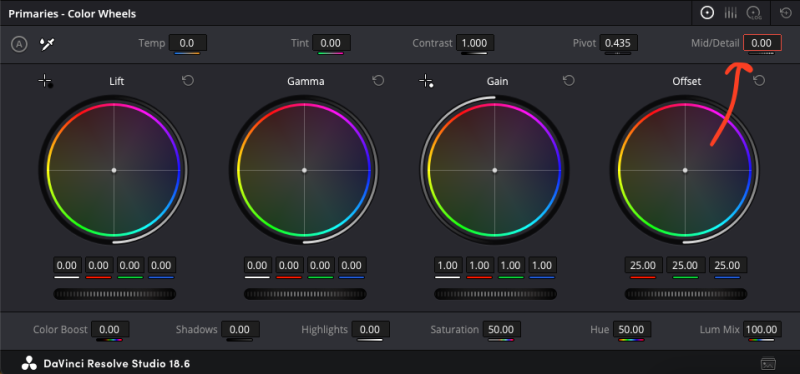The width and height of the screenshot is (800, 374).
Task: Select the Lum Mix value field
Action: click(762, 329)
